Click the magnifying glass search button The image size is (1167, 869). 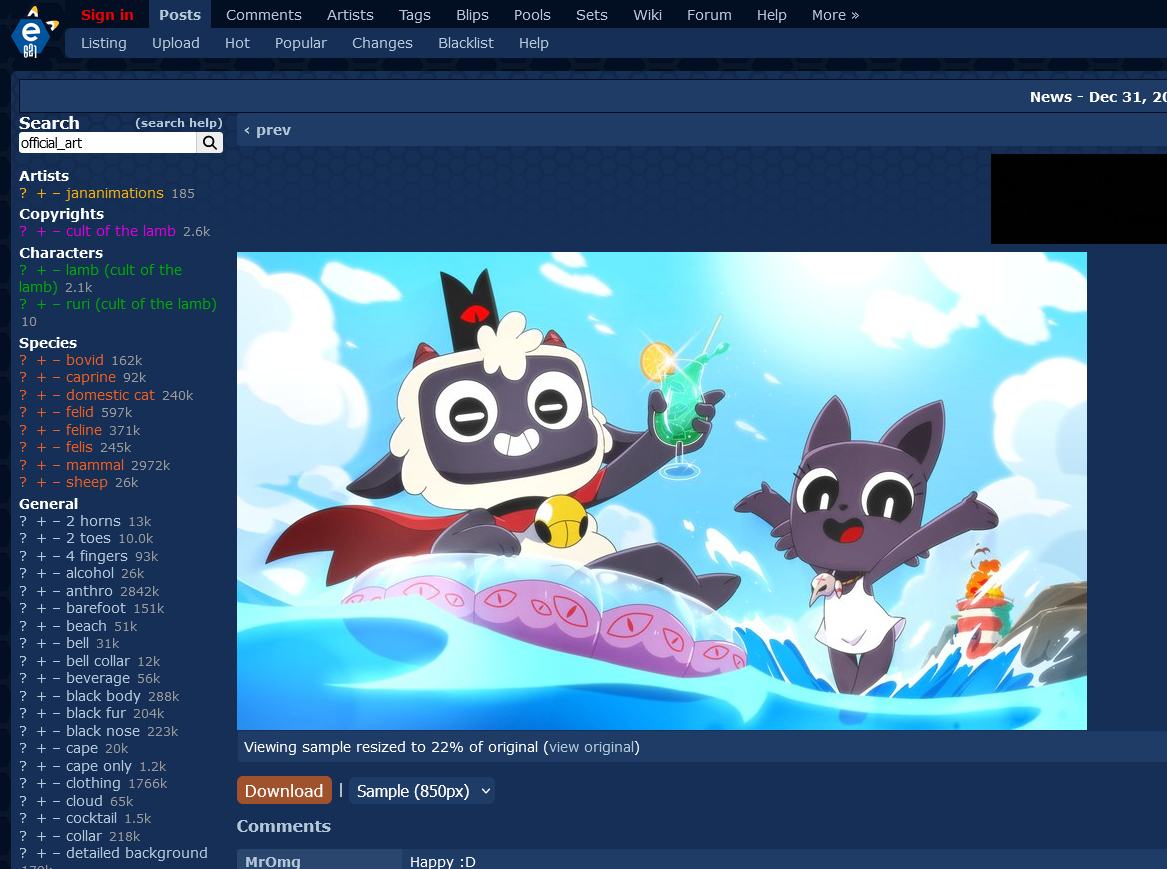(x=210, y=143)
